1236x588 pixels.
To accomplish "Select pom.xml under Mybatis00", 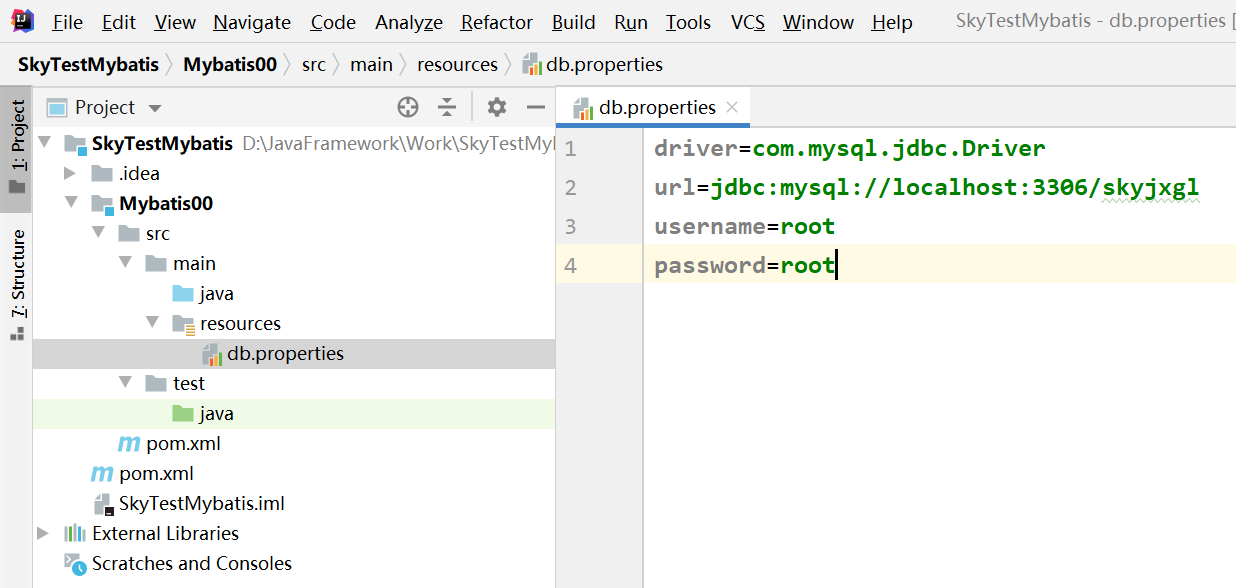I will point(183,443).
